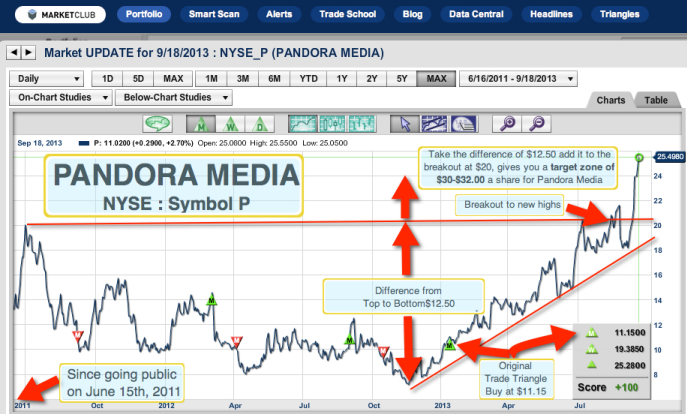Image resolution: width=687 pixels, height=414 pixels.
Task: Select the 1Y range button
Action: pos(342,79)
